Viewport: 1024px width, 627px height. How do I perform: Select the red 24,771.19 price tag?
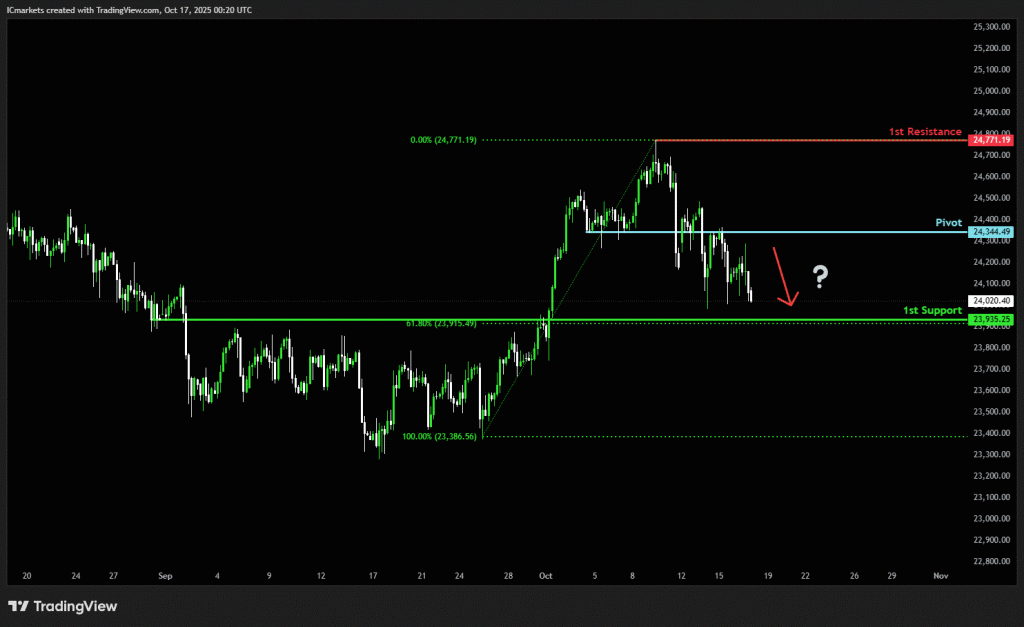coord(991,140)
